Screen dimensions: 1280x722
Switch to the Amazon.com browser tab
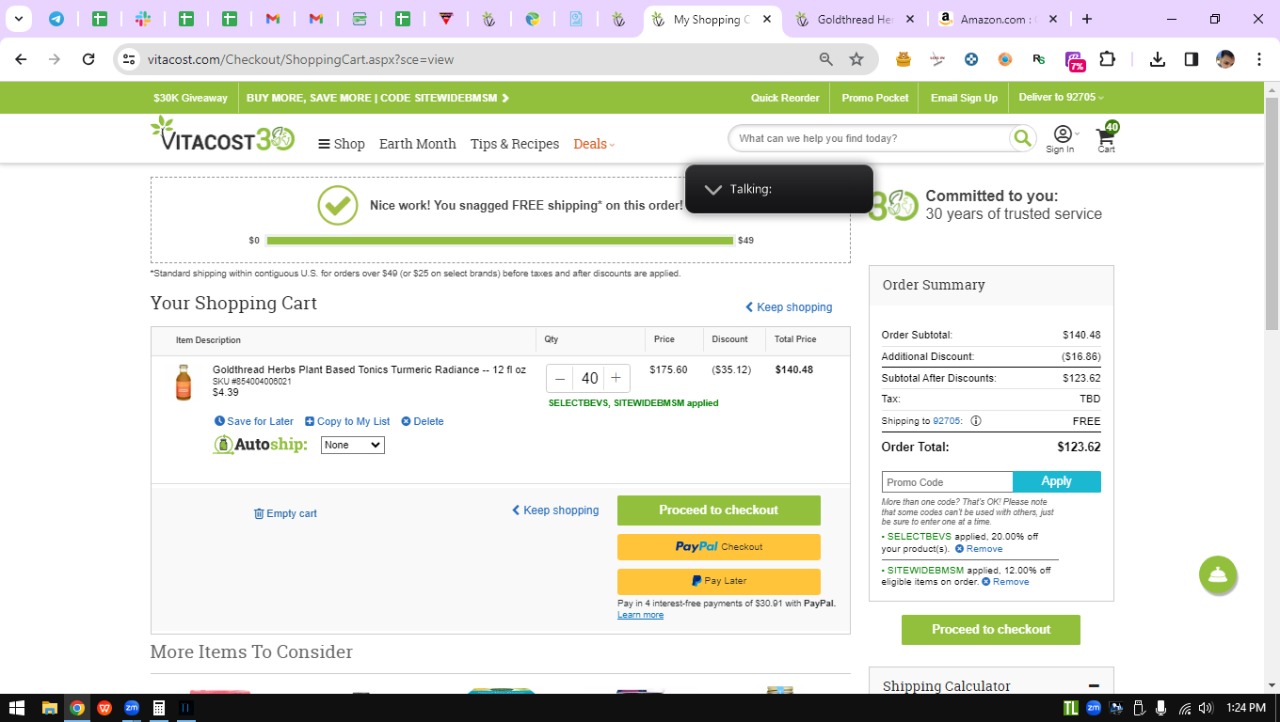(x=997, y=19)
